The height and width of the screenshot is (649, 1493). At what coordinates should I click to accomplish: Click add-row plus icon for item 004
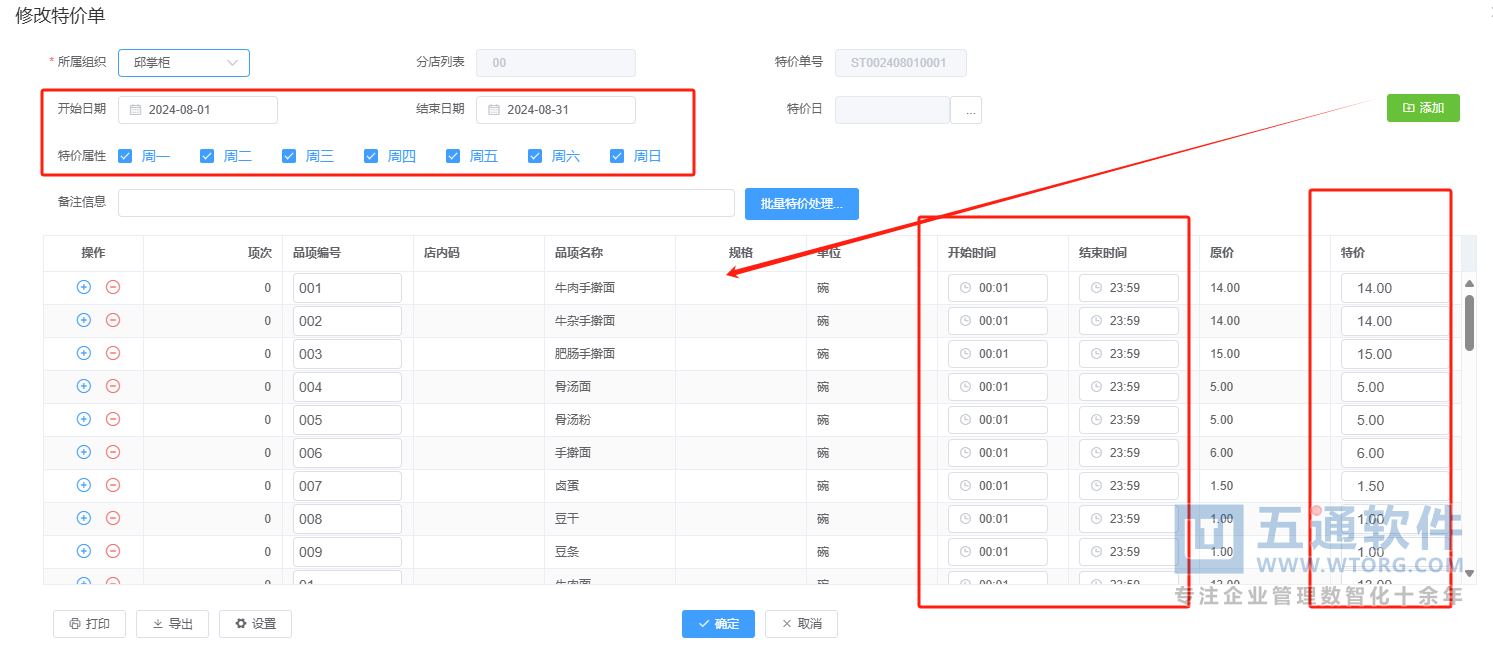[84, 386]
